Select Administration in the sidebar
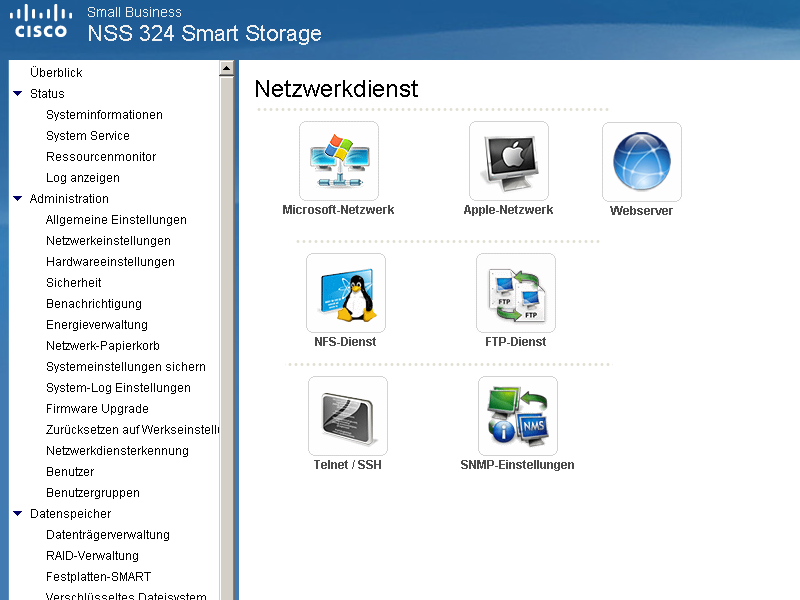 point(69,198)
